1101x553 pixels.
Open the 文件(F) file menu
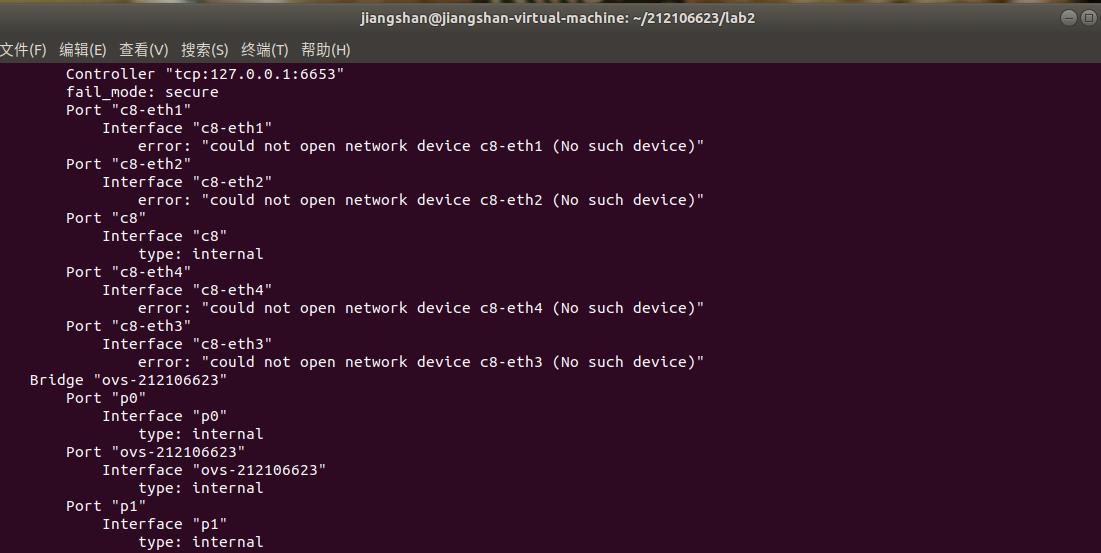(23, 50)
